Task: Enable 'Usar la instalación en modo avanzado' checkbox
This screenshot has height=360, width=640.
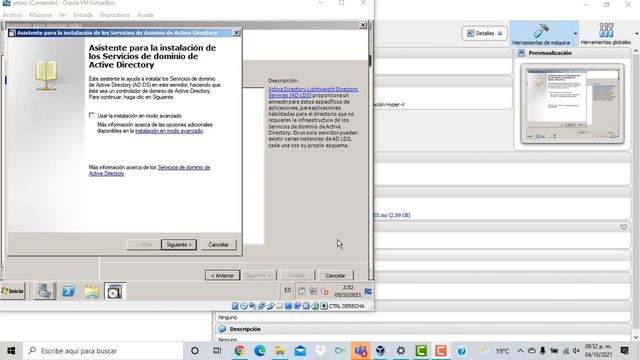Action: pyautogui.click(x=92, y=116)
